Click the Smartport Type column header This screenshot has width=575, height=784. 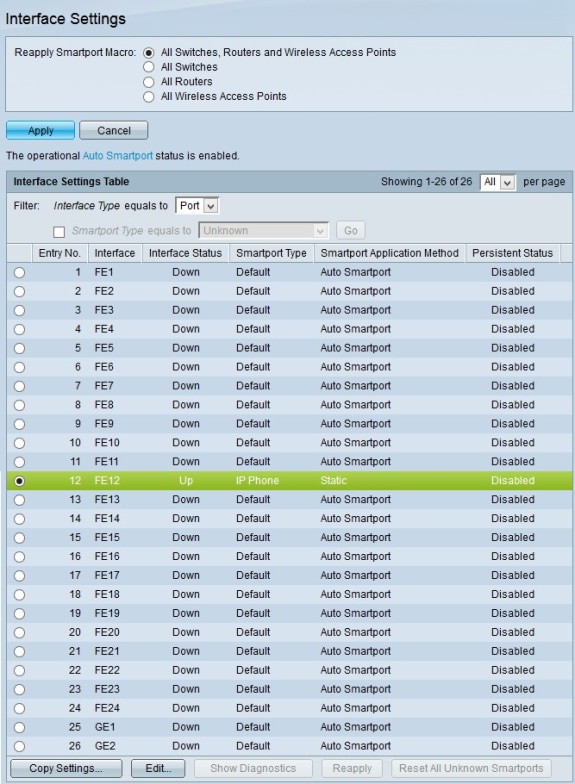(x=272, y=253)
